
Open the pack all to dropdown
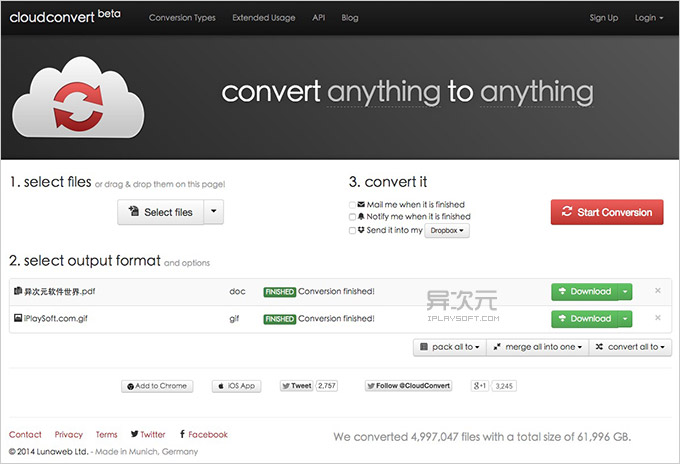tap(450, 347)
